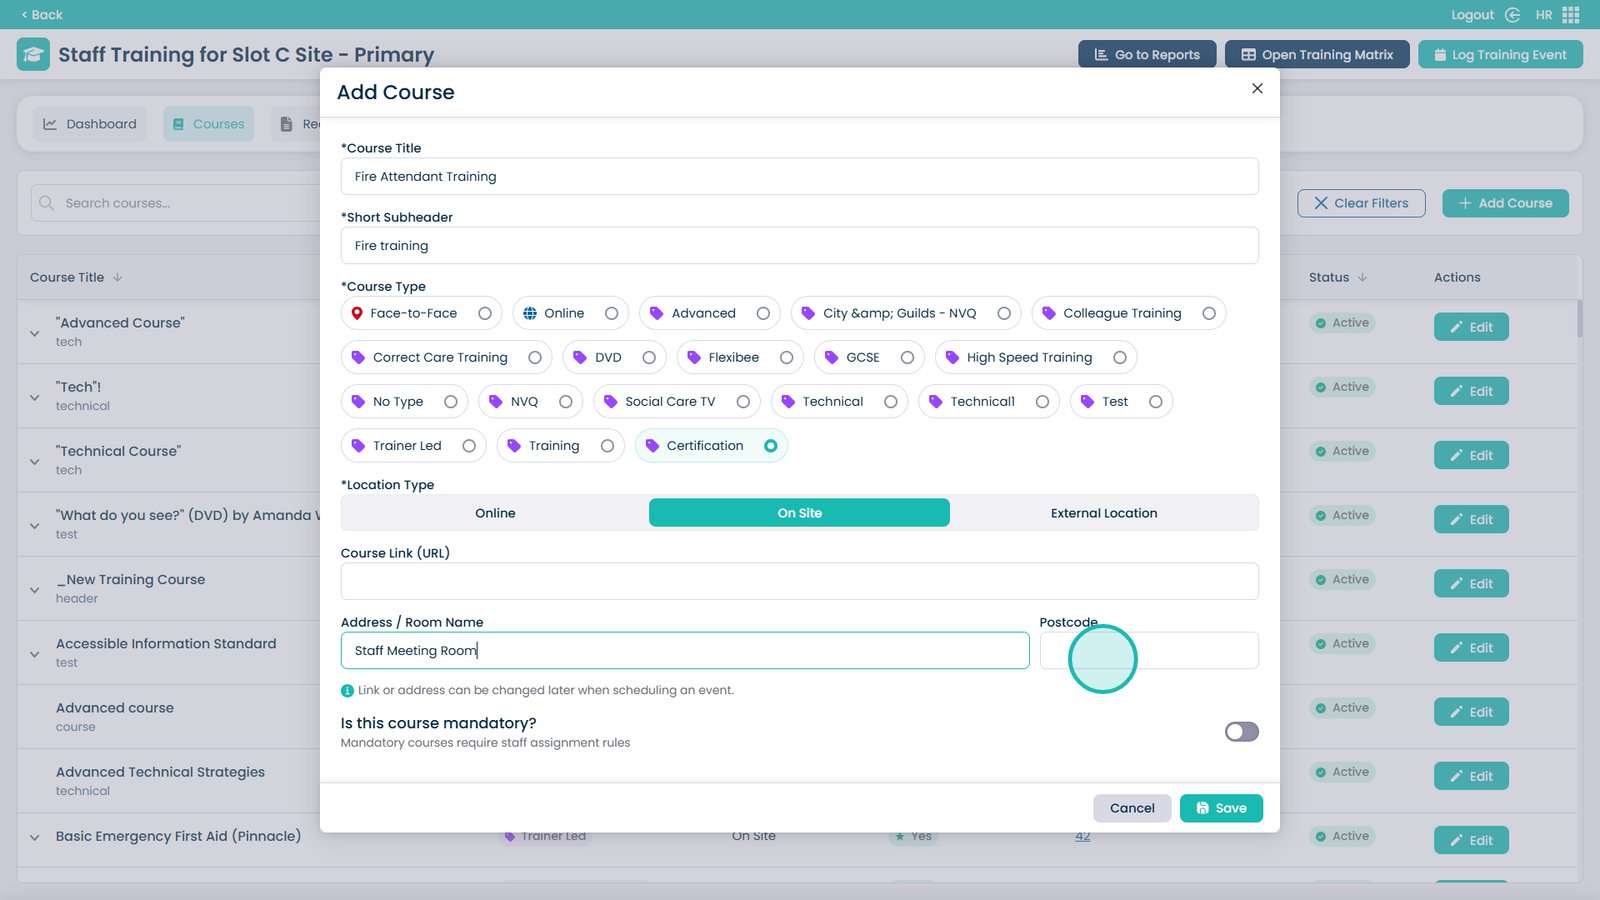Select the Certification course type
This screenshot has height=900, width=1600.
point(711,446)
